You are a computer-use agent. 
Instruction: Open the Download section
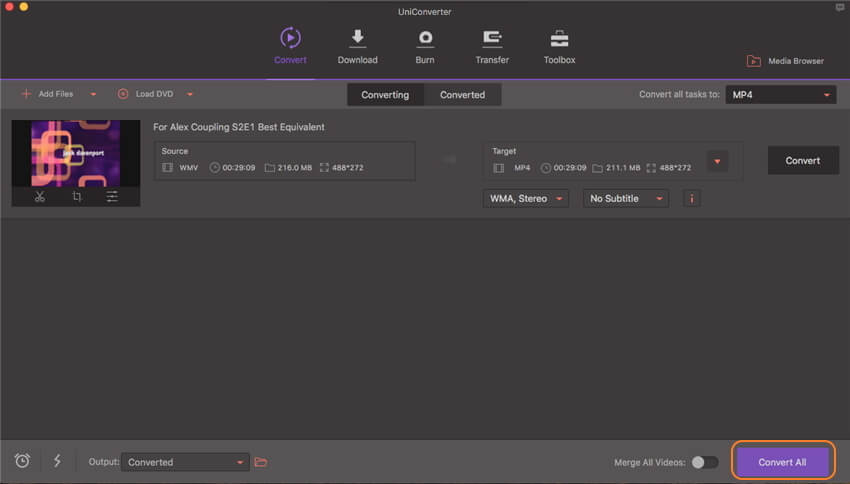(x=357, y=46)
